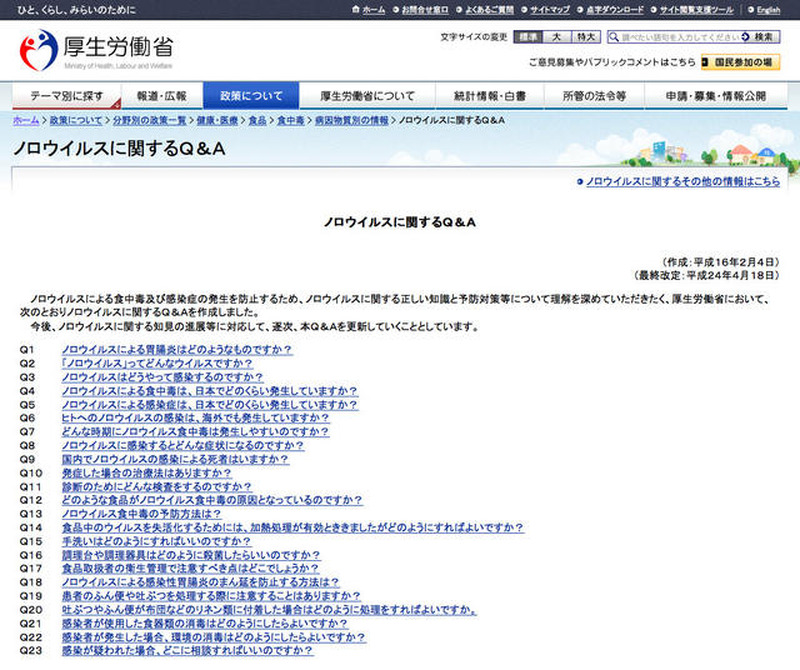Expand the テーマ別に探す menu
This screenshot has height=670, width=800.
[x=67, y=97]
